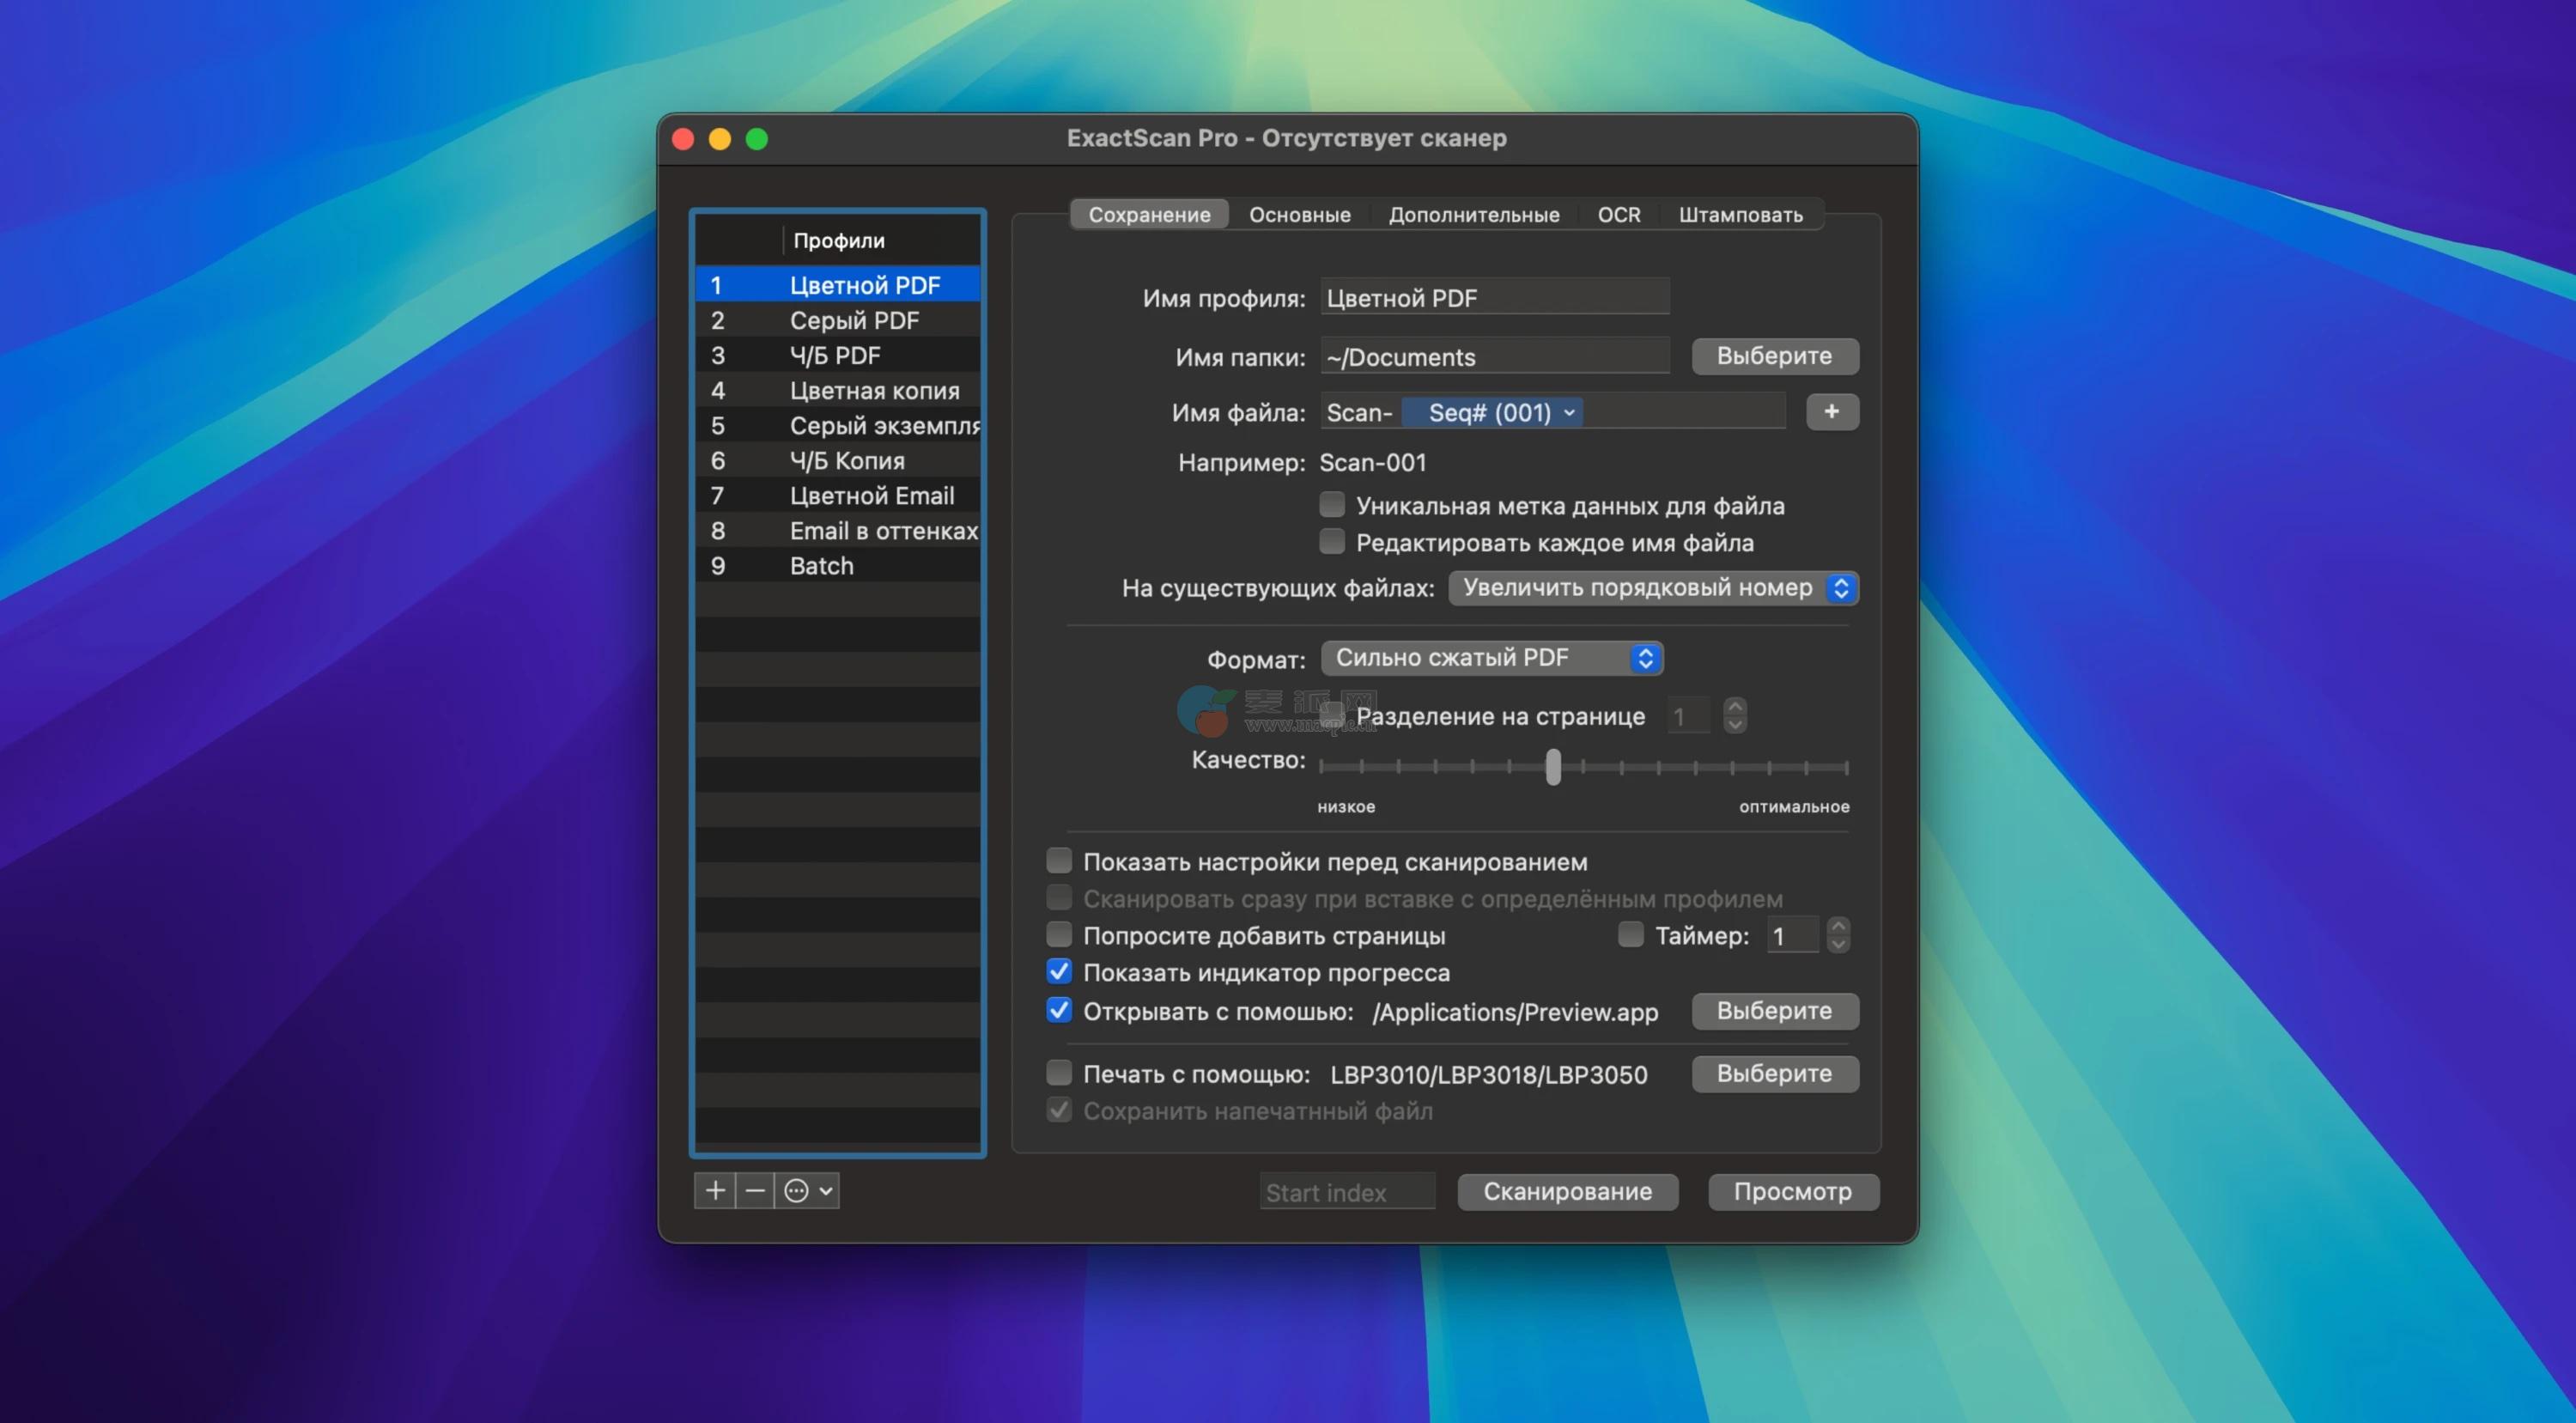
Task: Click the remove profile minus icon
Action: click(x=755, y=1190)
